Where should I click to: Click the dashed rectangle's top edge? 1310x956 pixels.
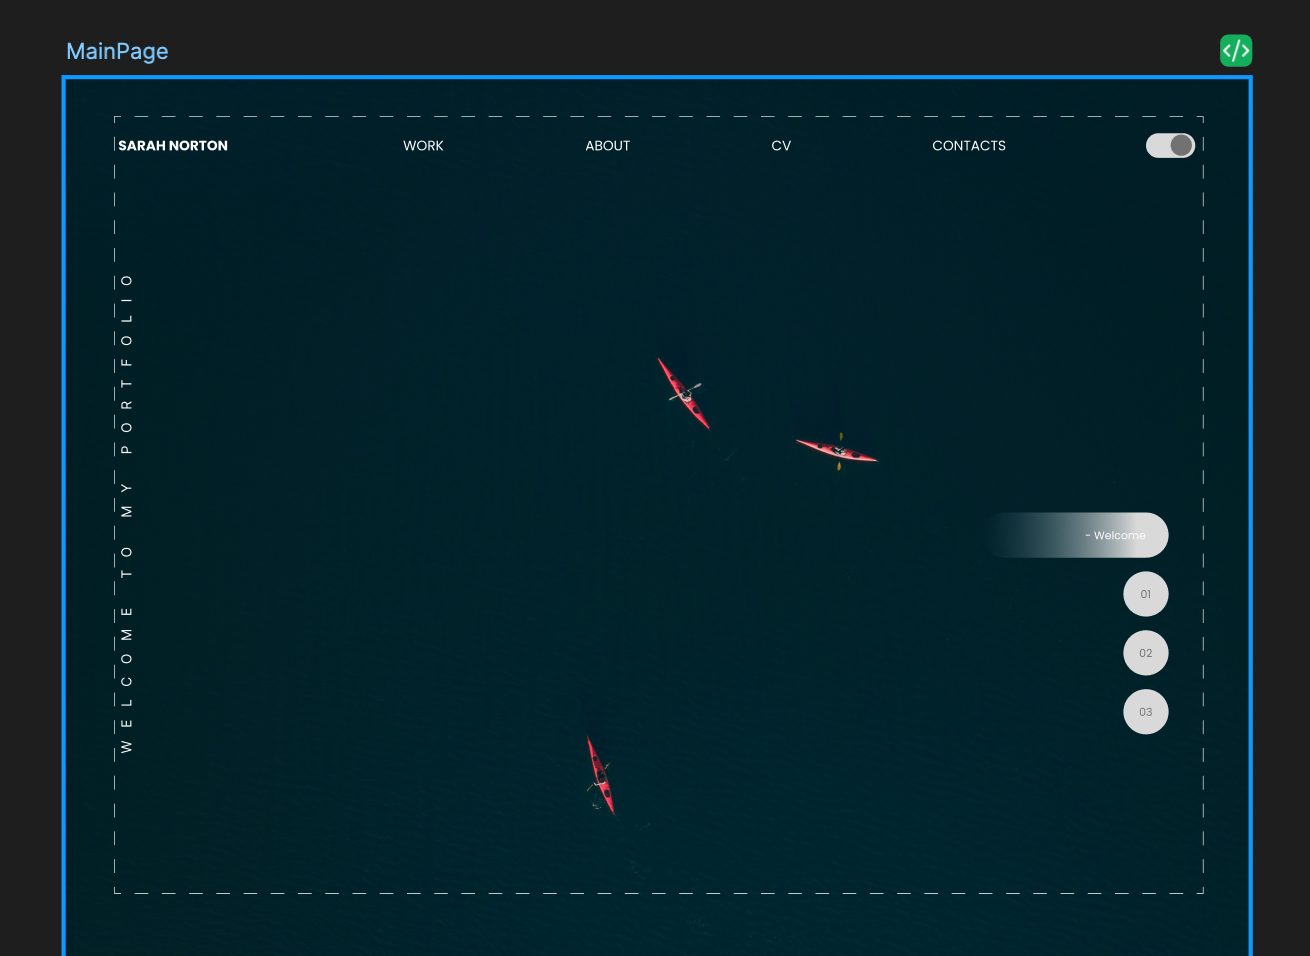click(659, 117)
